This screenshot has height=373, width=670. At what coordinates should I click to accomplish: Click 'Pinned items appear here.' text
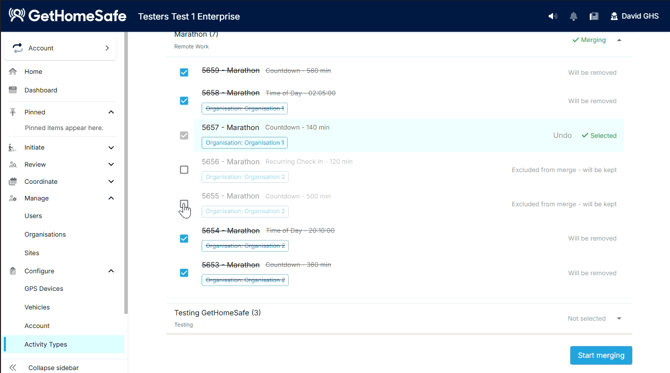[x=64, y=128]
